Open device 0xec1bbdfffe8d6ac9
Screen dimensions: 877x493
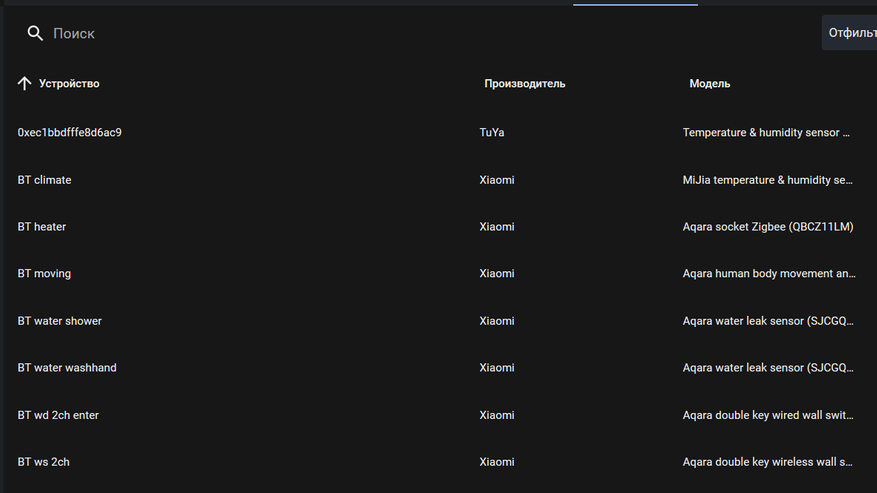point(69,133)
